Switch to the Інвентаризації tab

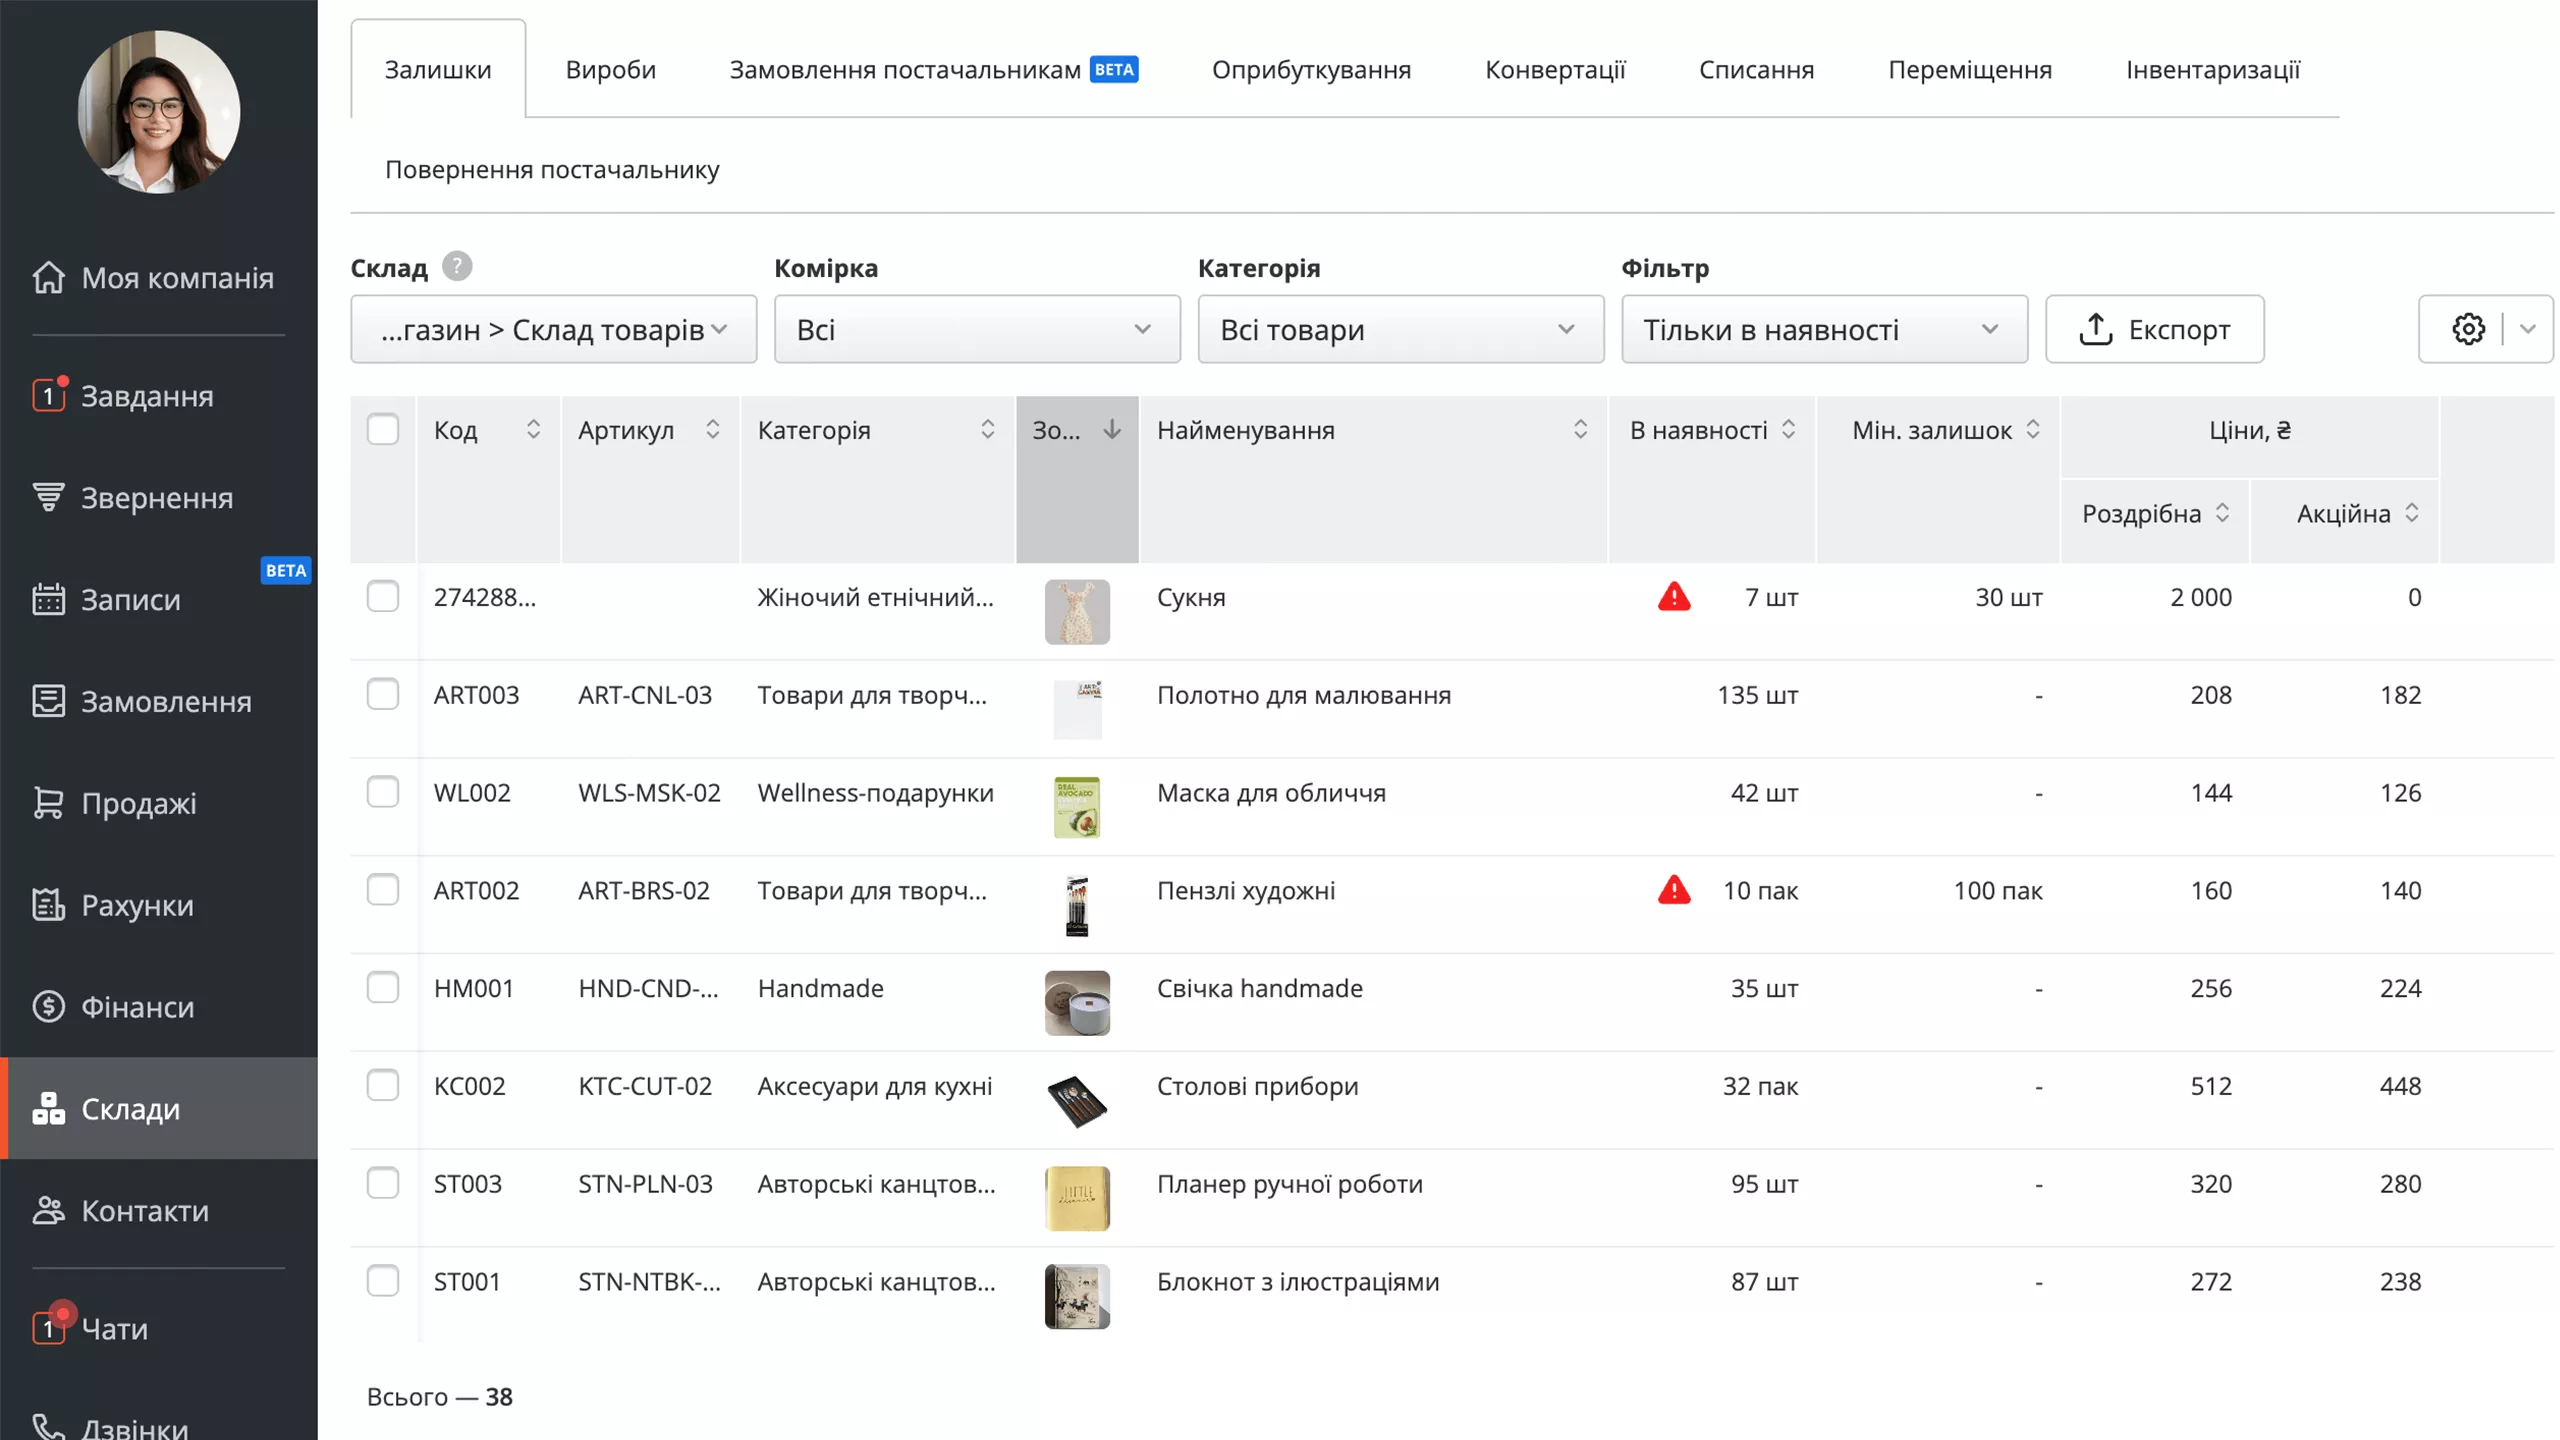[2212, 69]
